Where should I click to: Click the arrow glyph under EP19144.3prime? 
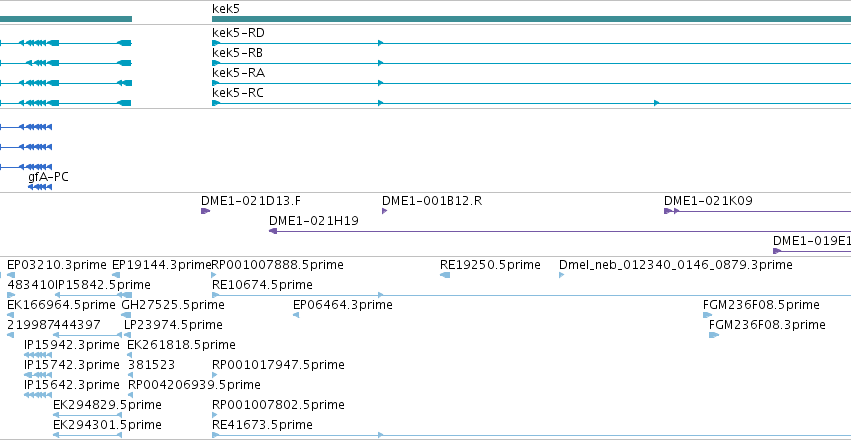116,275
